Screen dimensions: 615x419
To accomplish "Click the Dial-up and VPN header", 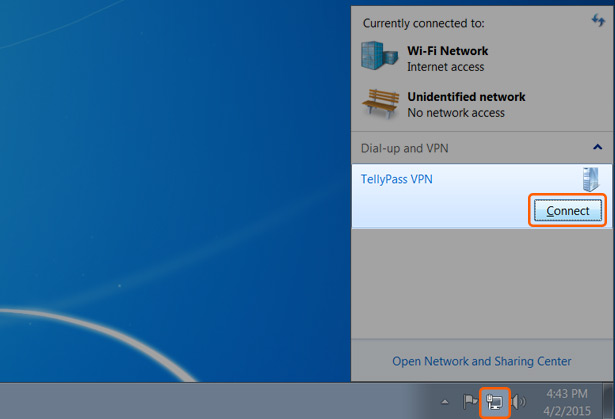I will pyautogui.click(x=404, y=148).
